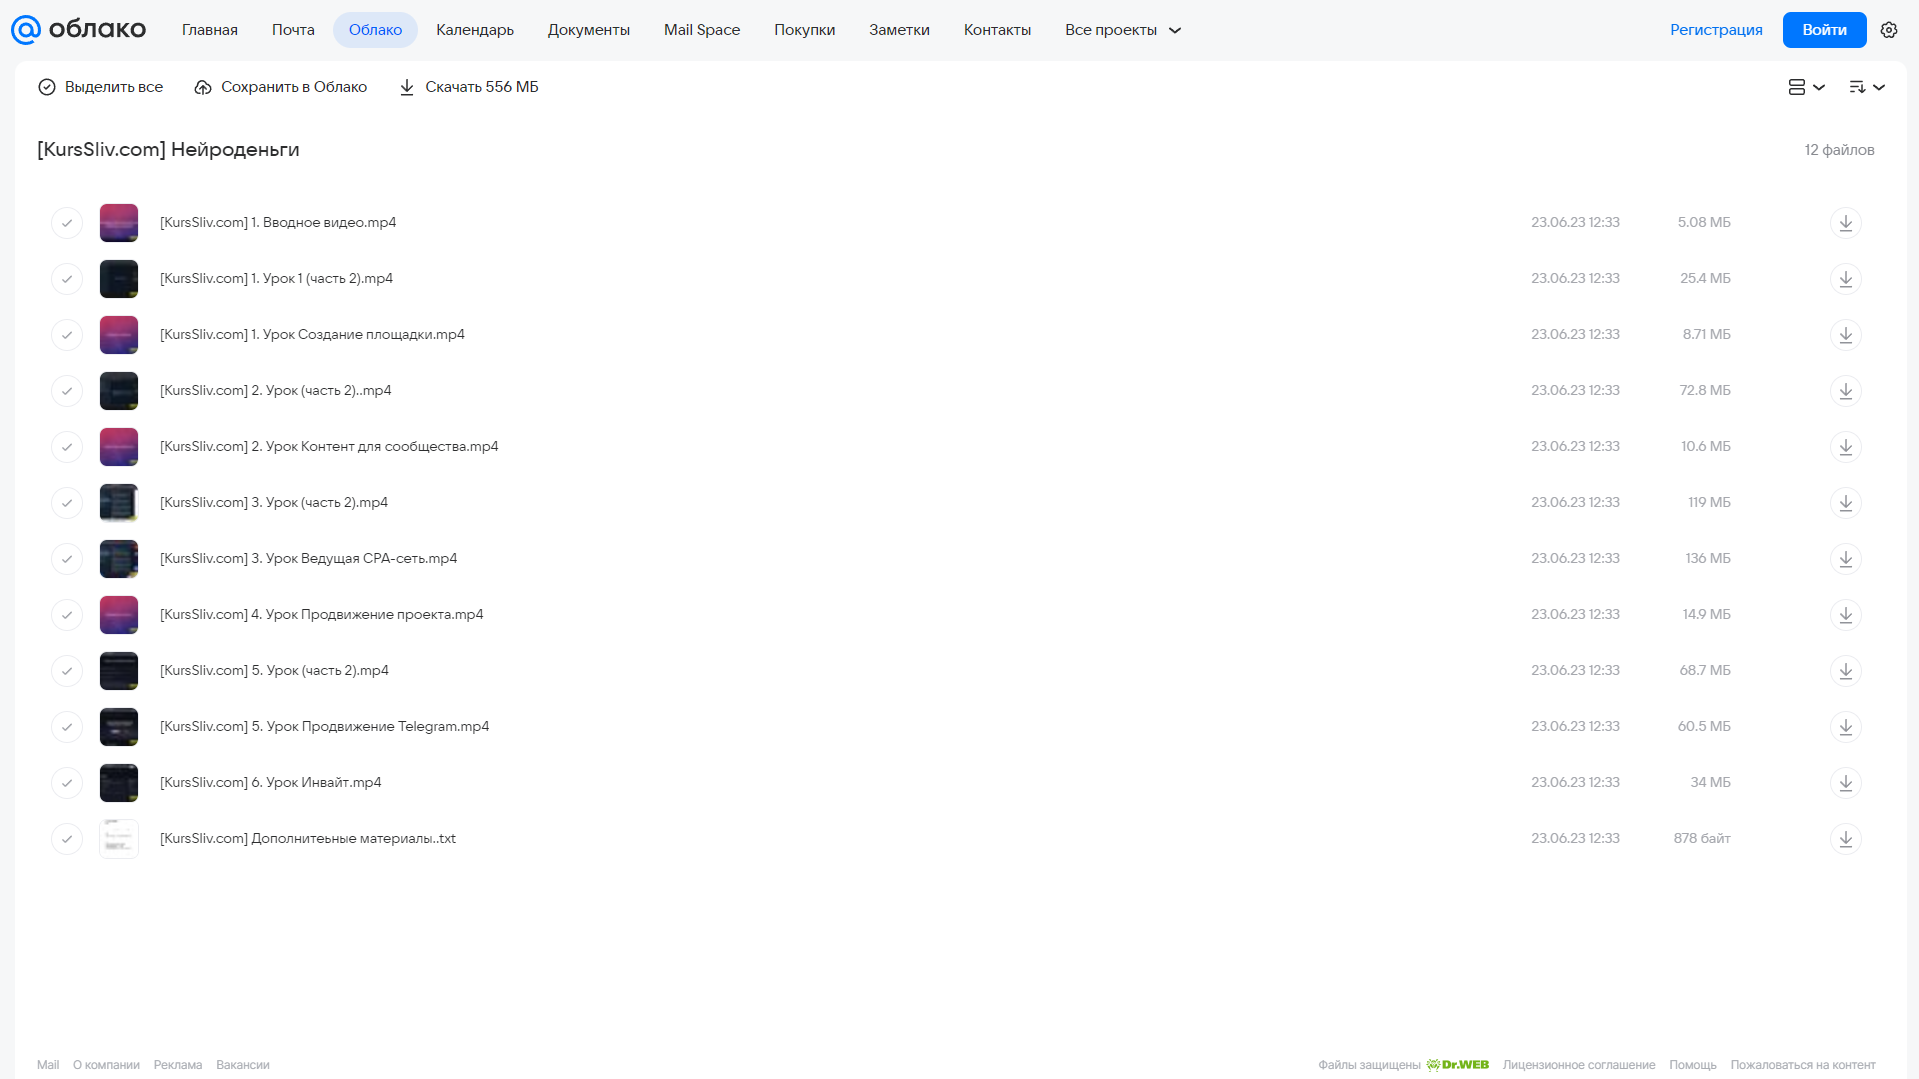The image size is (1919, 1079).
Task: Open the sort order dropdown
Action: point(1866,87)
